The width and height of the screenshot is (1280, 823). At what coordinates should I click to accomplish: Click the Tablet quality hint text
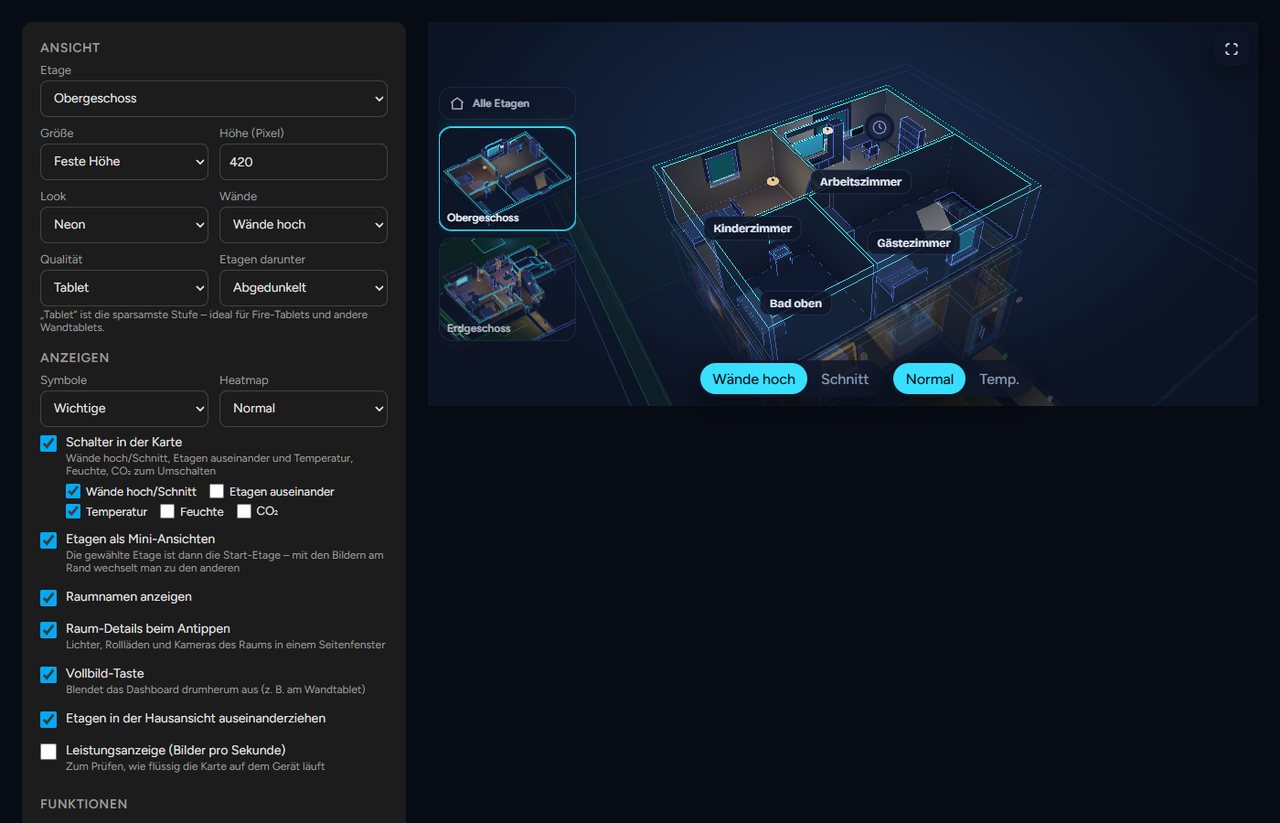pyautogui.click(x=204, y=321)
